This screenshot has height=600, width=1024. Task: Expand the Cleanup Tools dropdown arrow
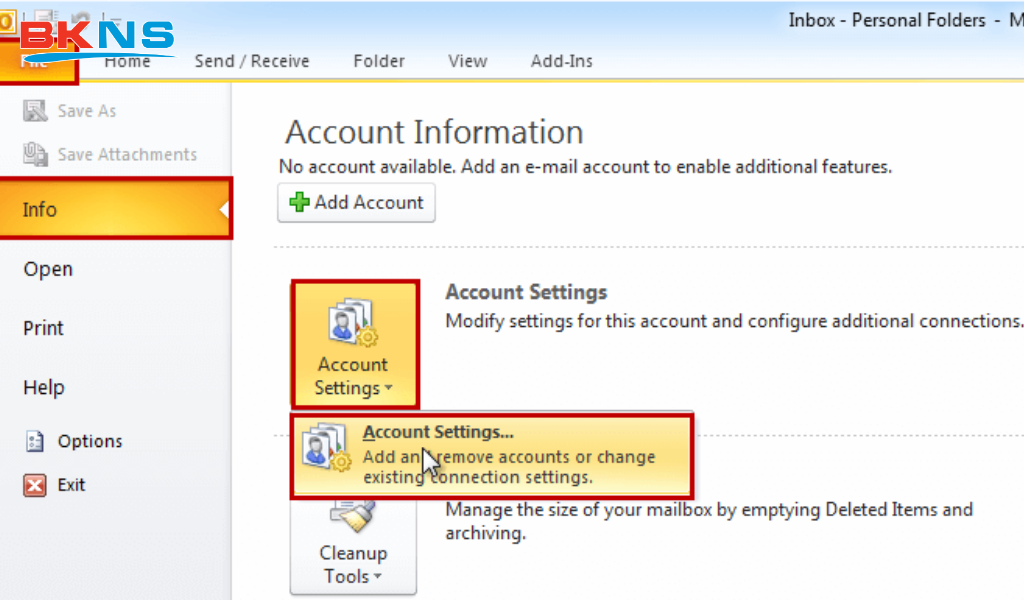379,577
